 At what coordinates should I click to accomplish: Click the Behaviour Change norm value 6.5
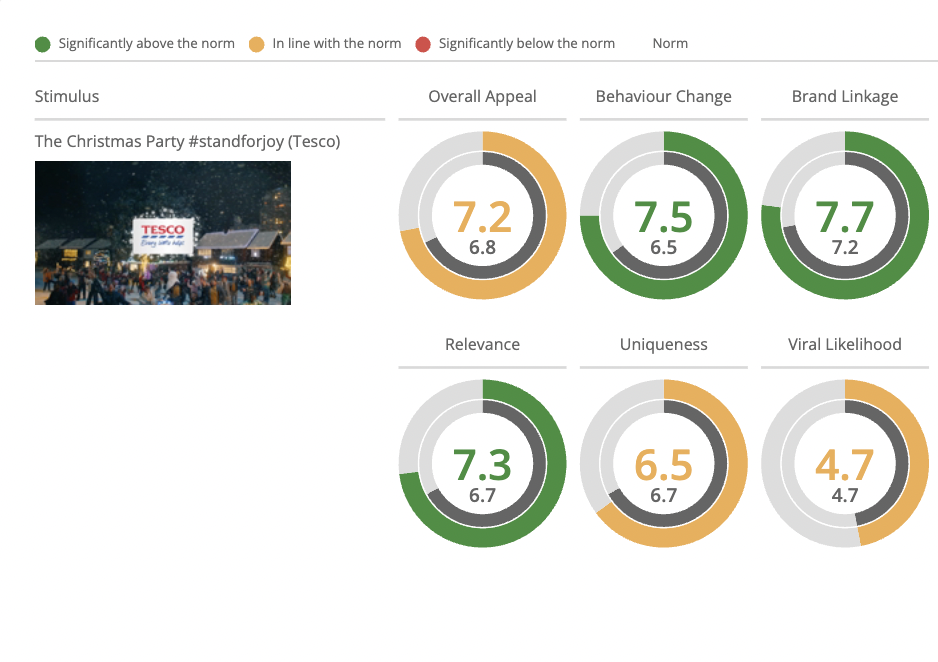pyautogui.click(x=663, y=248)
